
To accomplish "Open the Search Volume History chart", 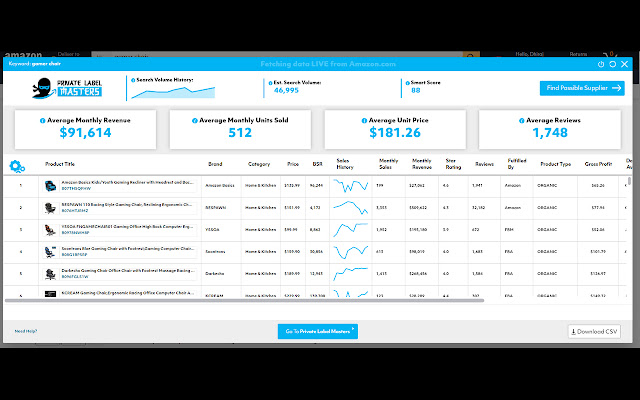I will pos(173,92).
